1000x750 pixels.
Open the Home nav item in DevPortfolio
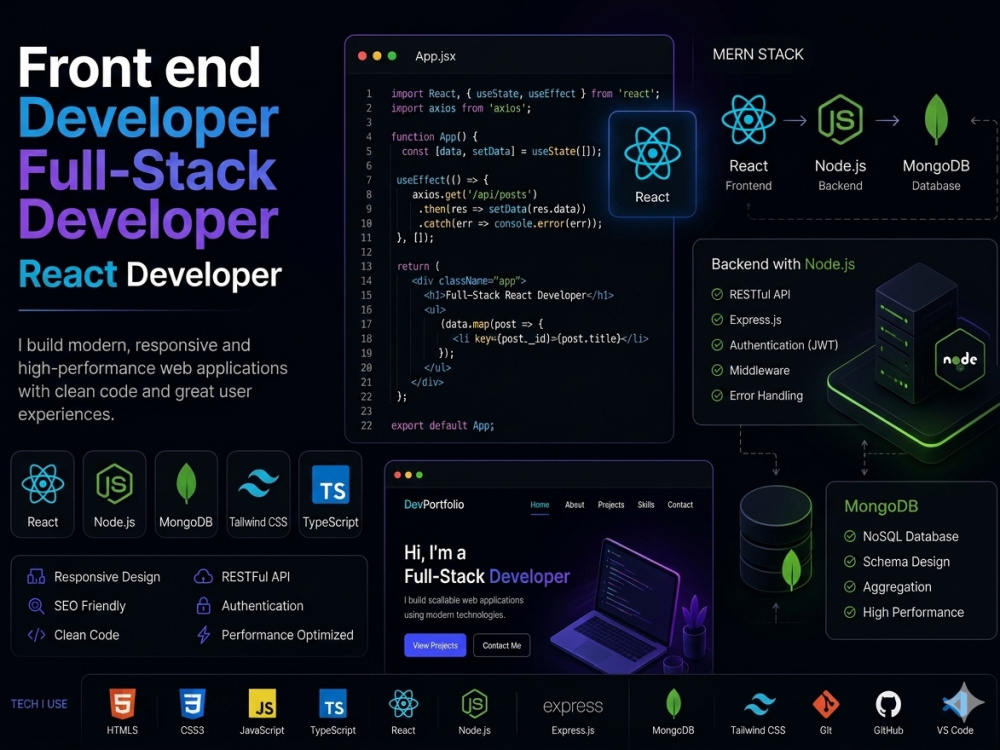pos(540,504)
